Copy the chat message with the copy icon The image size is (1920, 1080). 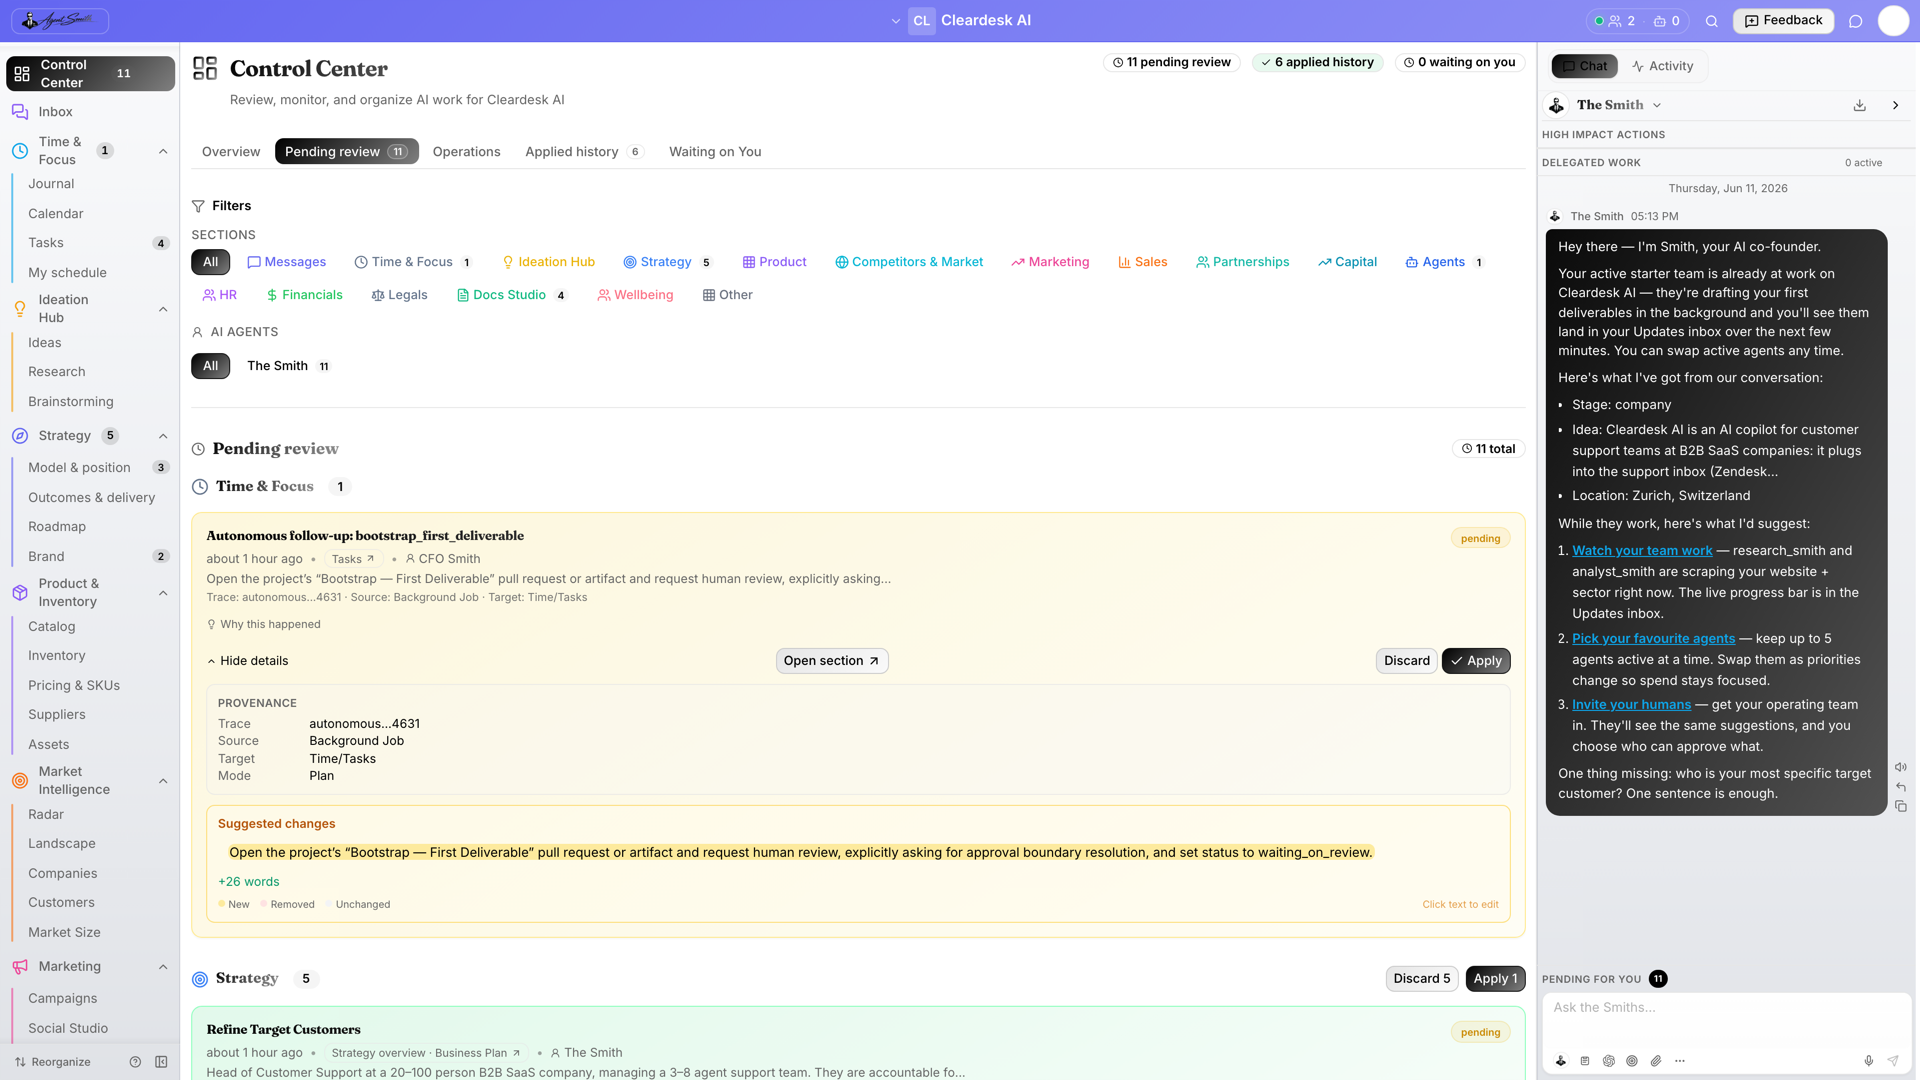coord(1901,806)
